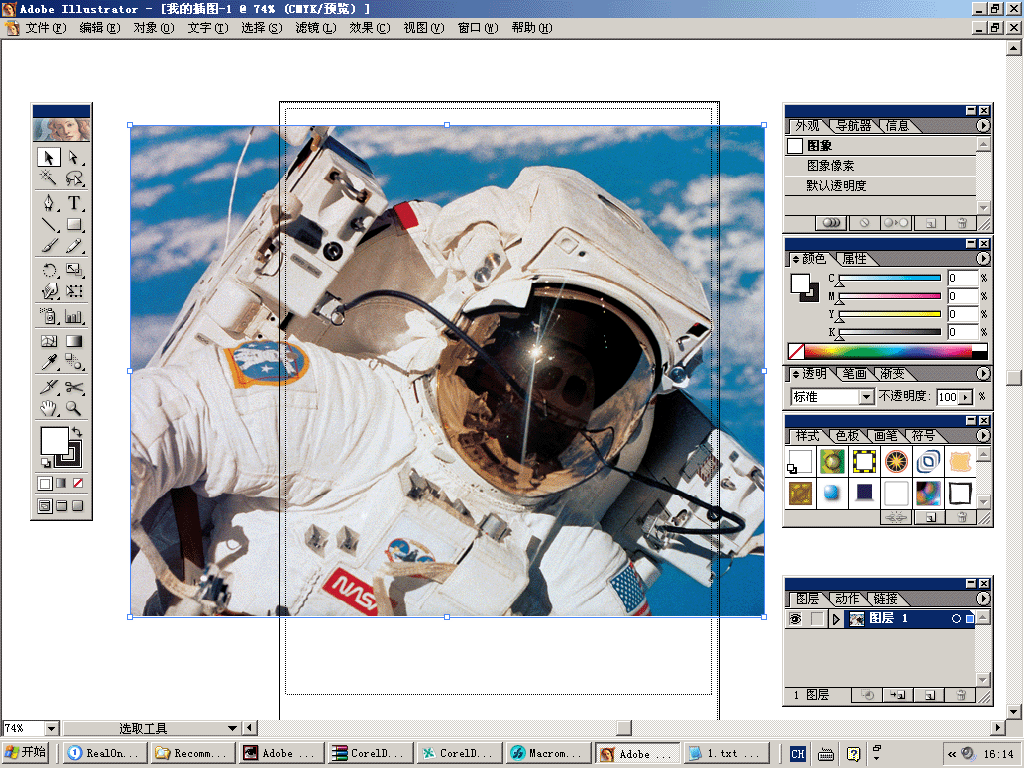Open the 效果 menu
The height and width of the screenshot is (768, 1024).
click(x=370, y=28)
